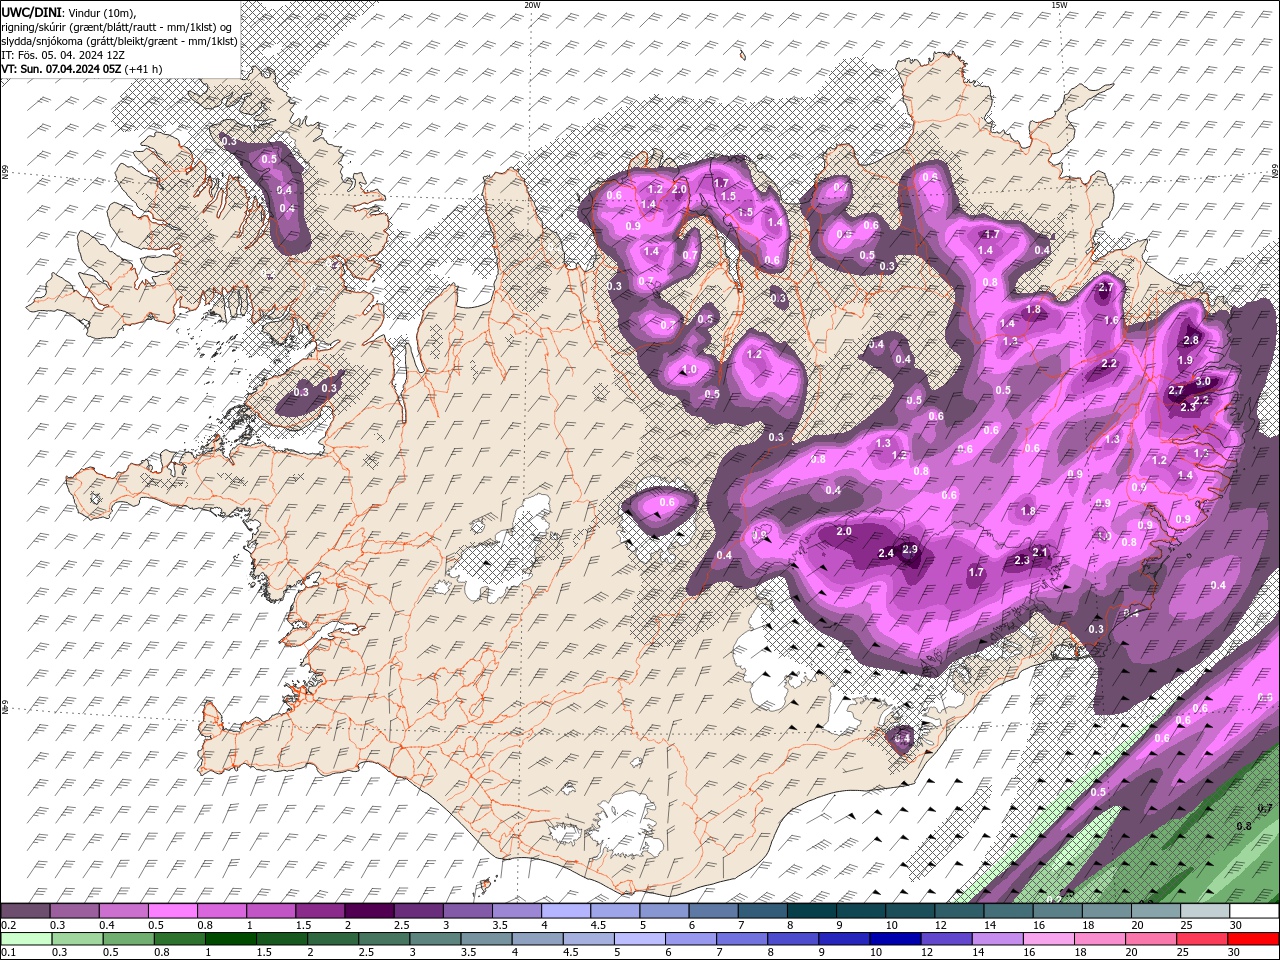Pick the upper scale swatch starting at 0.3

click(x=75, y=911)
